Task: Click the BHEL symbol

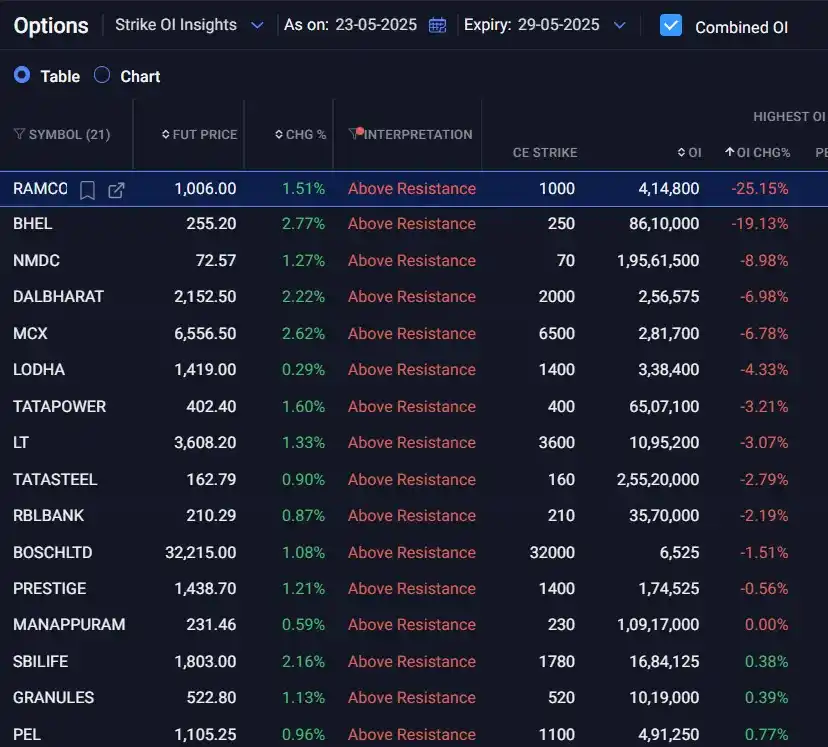Action: coord(33,224)
